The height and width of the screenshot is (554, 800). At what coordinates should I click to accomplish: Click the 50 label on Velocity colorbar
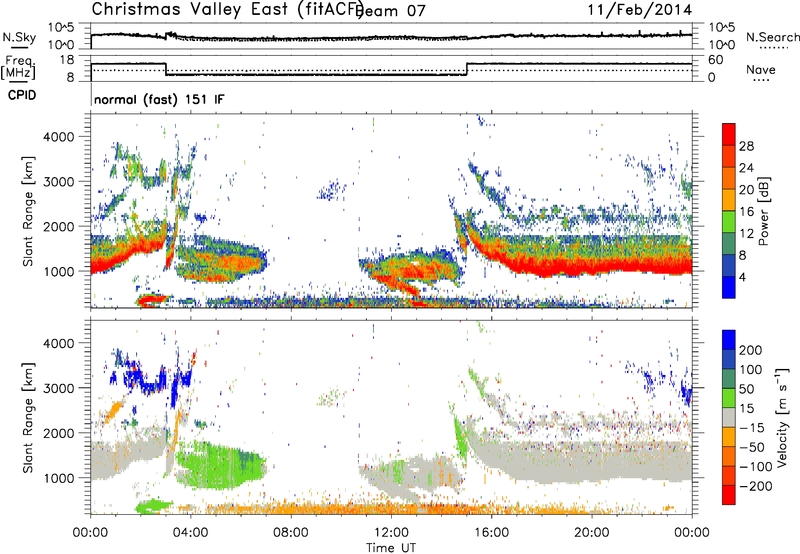coord(746,389)
